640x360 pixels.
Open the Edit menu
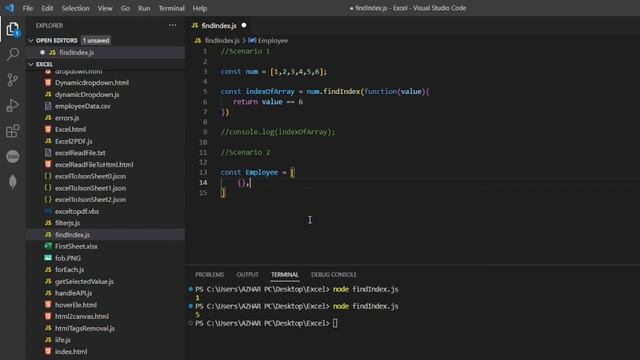pyautogui.click(x=47, y=8)
